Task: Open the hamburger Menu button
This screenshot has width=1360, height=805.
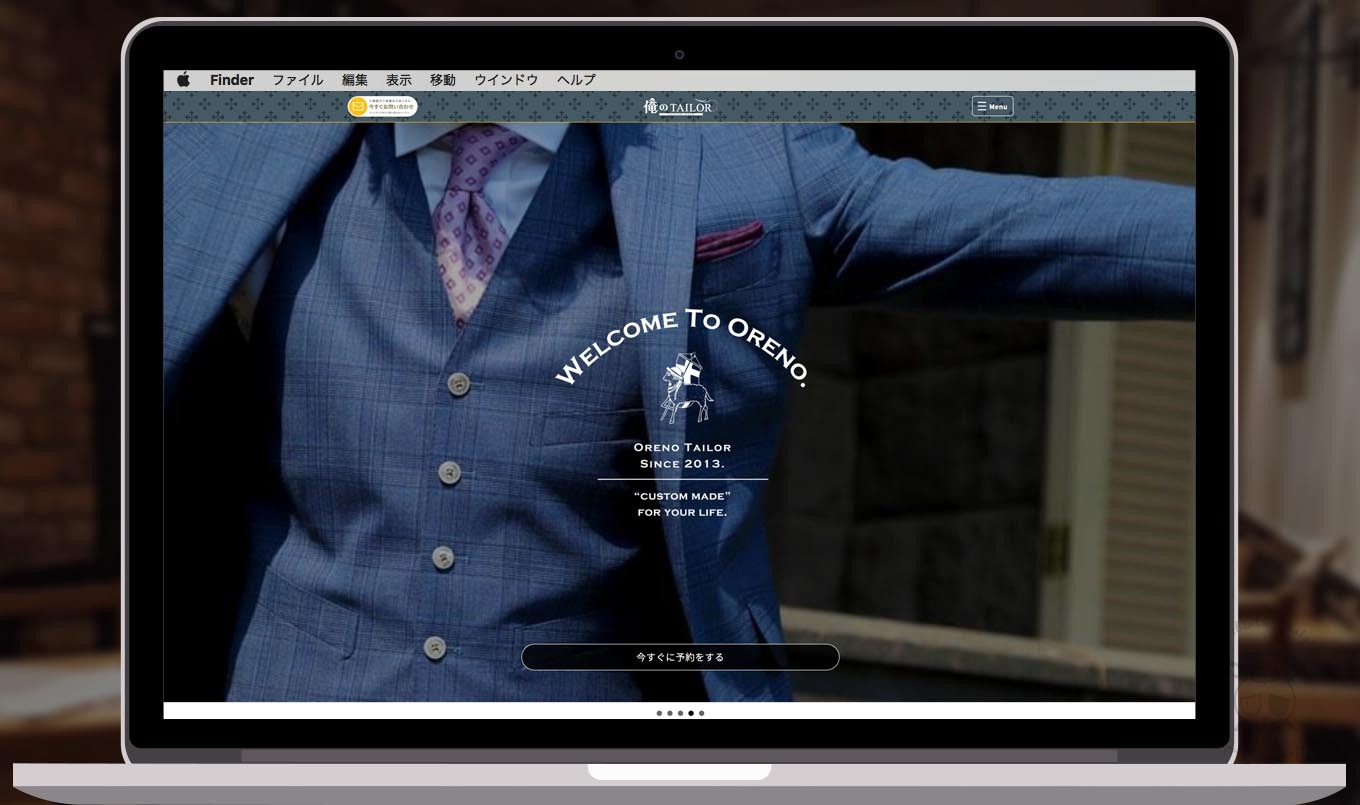Action: (992, 106)
